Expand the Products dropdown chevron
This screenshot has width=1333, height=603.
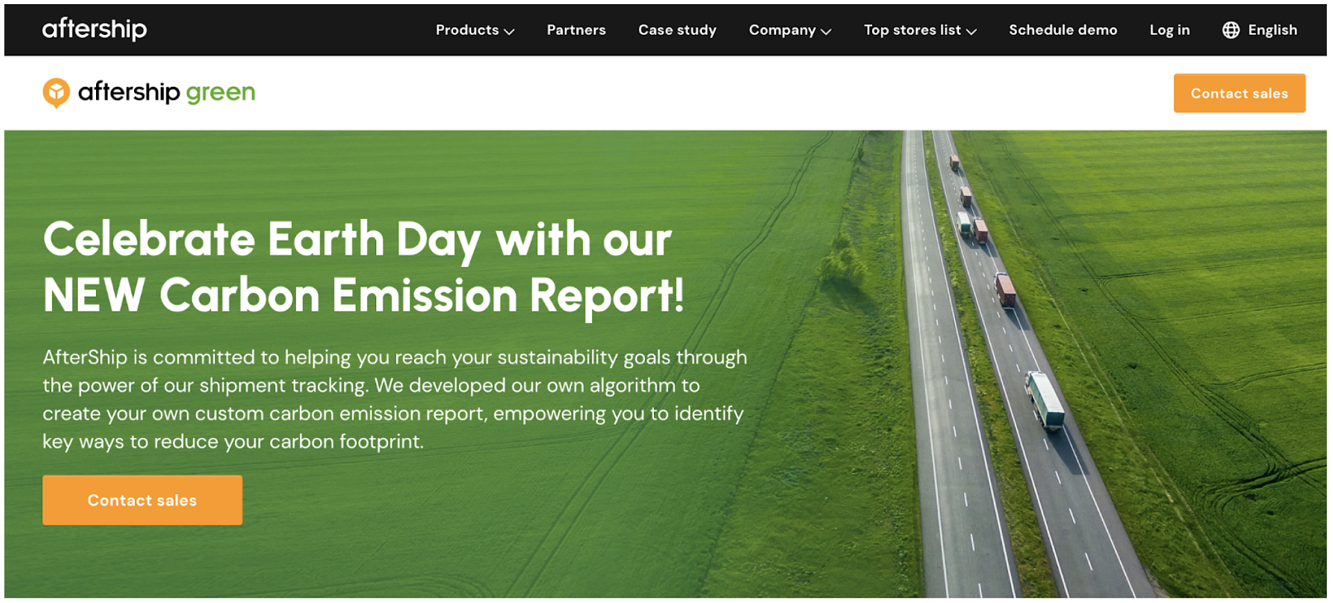point(509,31)
